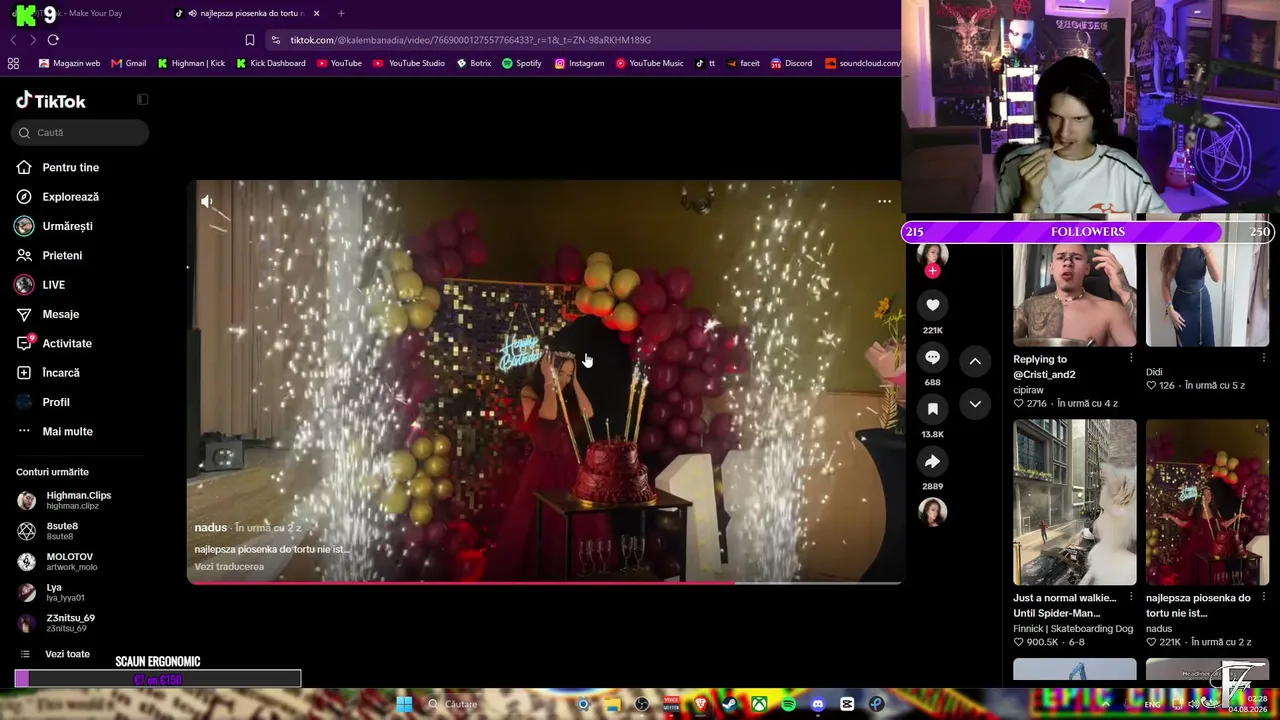1280x720 pixels.
Task: Open options for Just a normal walkie card
Action: pos(1131,598)
